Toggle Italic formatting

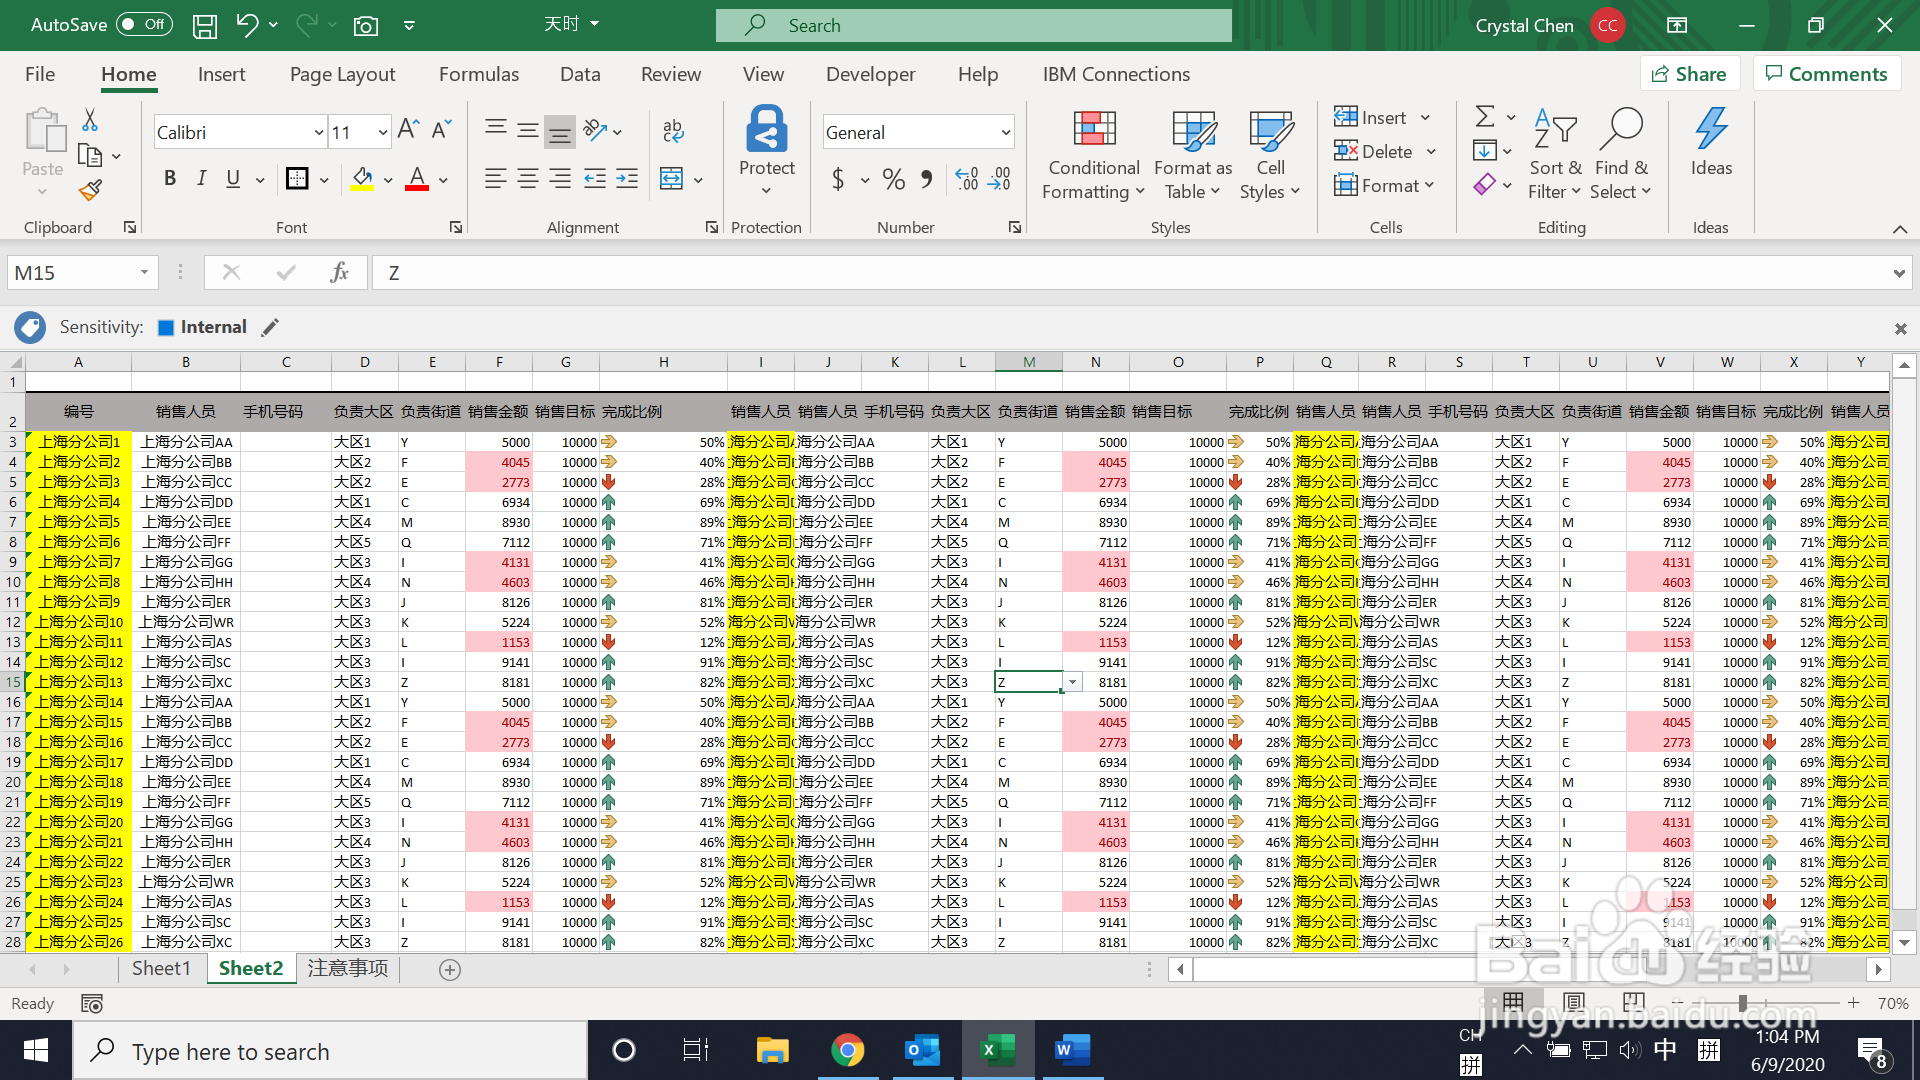(x=201, y=179)
